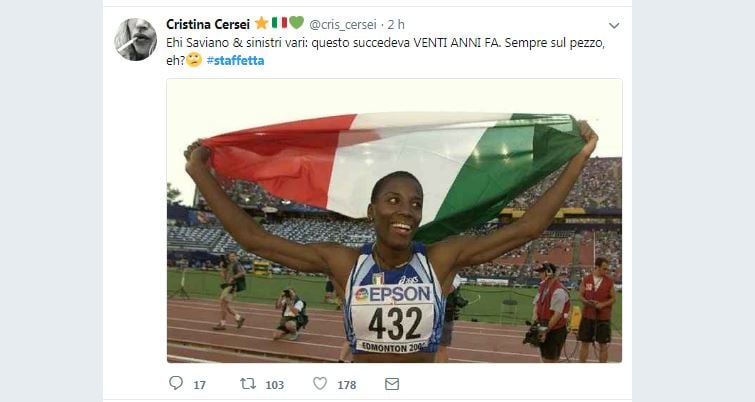Open the @cris_cersei handle link

pos(343,25)
